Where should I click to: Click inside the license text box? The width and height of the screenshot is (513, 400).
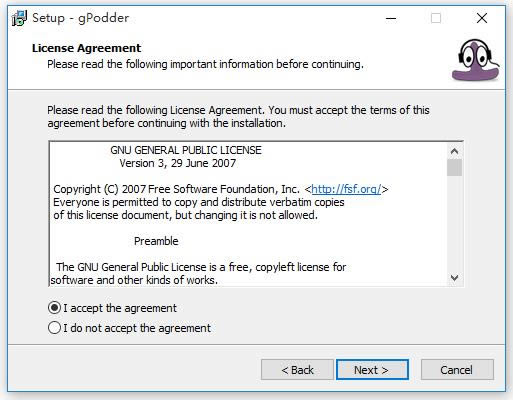coord(248,214)
